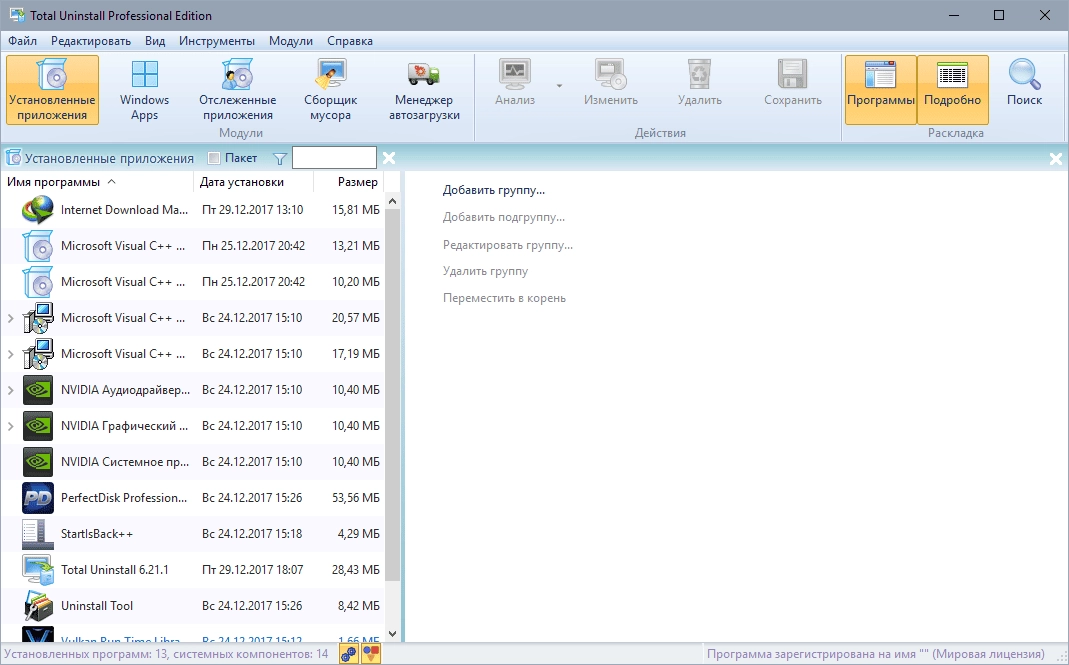Toggle the Программы layout view
Screen dimensions: 1069x665
880,90
